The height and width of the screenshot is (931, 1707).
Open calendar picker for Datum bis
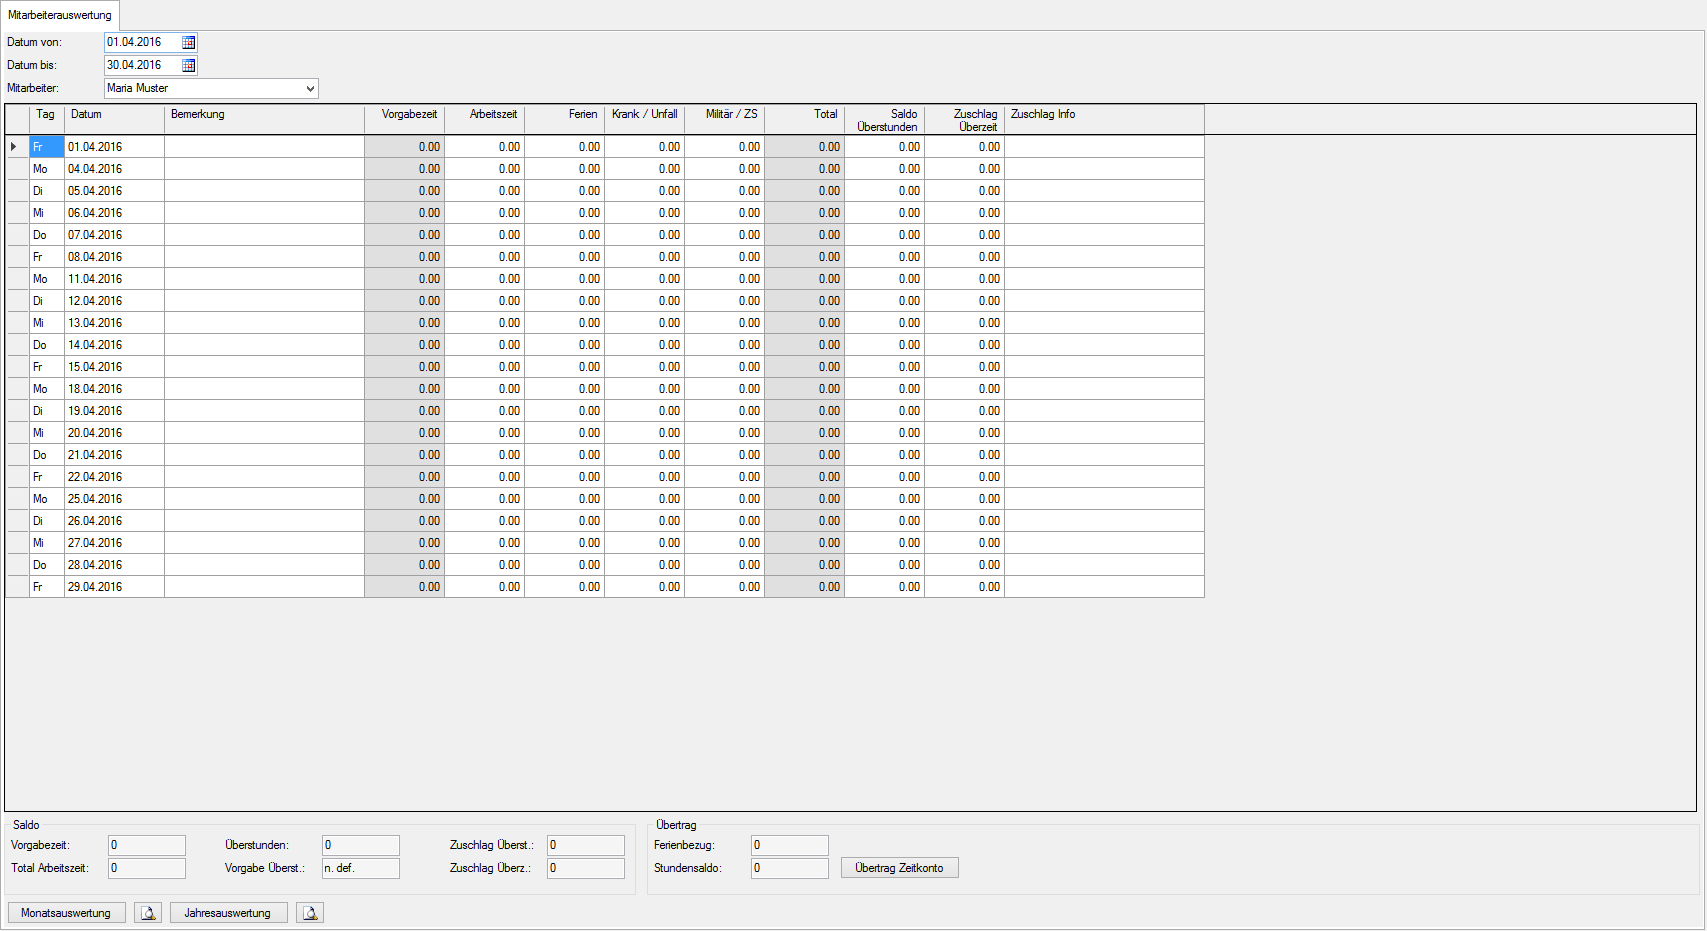188,66
